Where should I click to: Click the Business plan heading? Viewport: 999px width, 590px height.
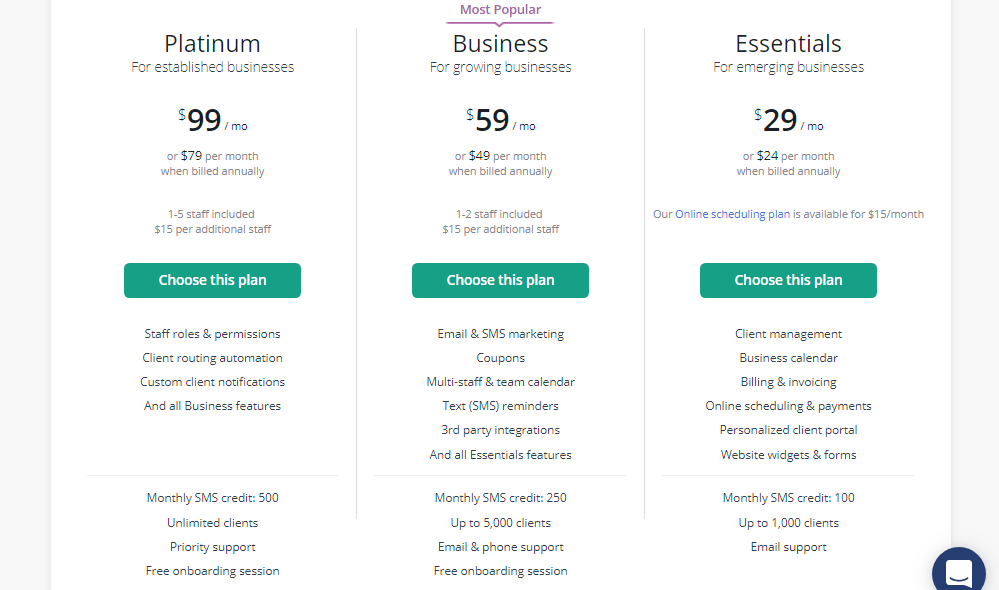pos(500,43)
